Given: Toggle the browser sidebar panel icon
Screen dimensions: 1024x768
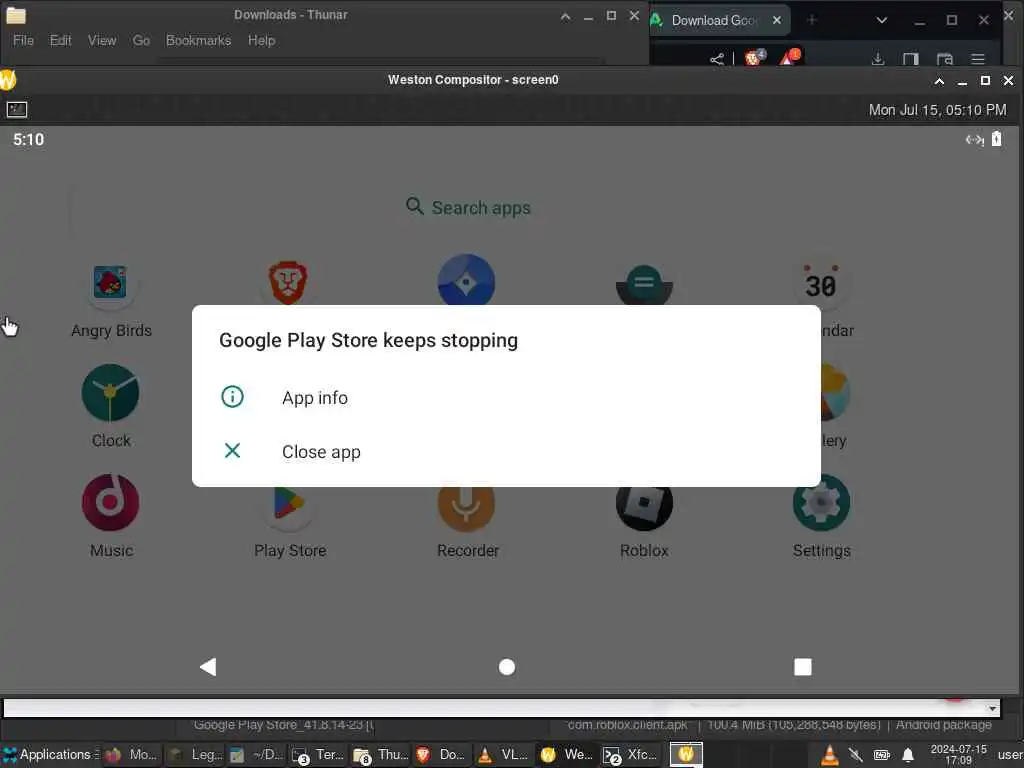Looking at the screenshot, I should [x=910, y=59].
